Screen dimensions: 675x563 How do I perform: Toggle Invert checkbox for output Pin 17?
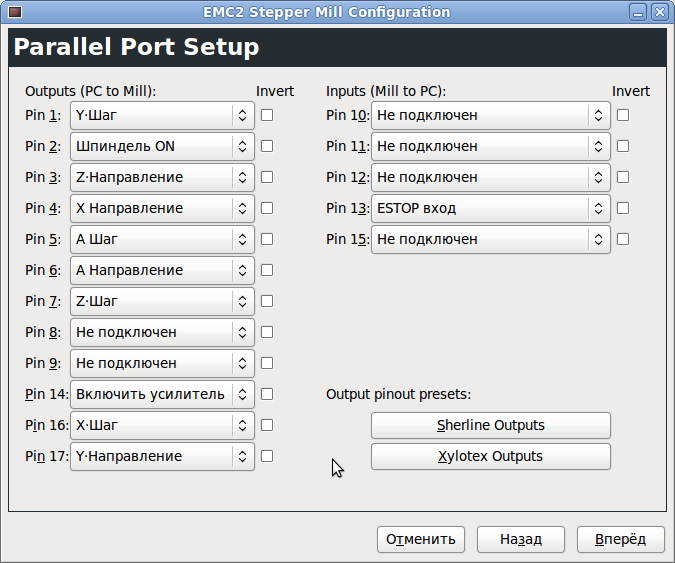pos(267,456)
